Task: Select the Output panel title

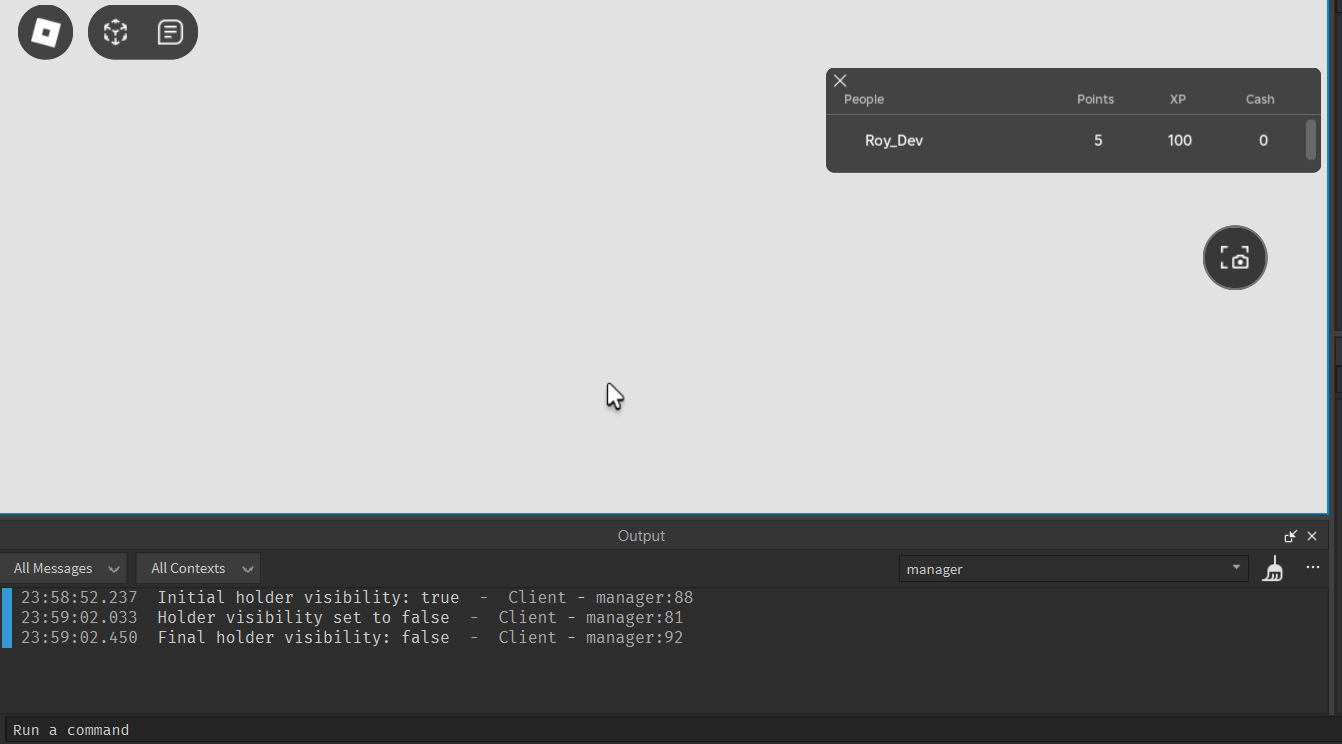Action: [x=641, y=535]
